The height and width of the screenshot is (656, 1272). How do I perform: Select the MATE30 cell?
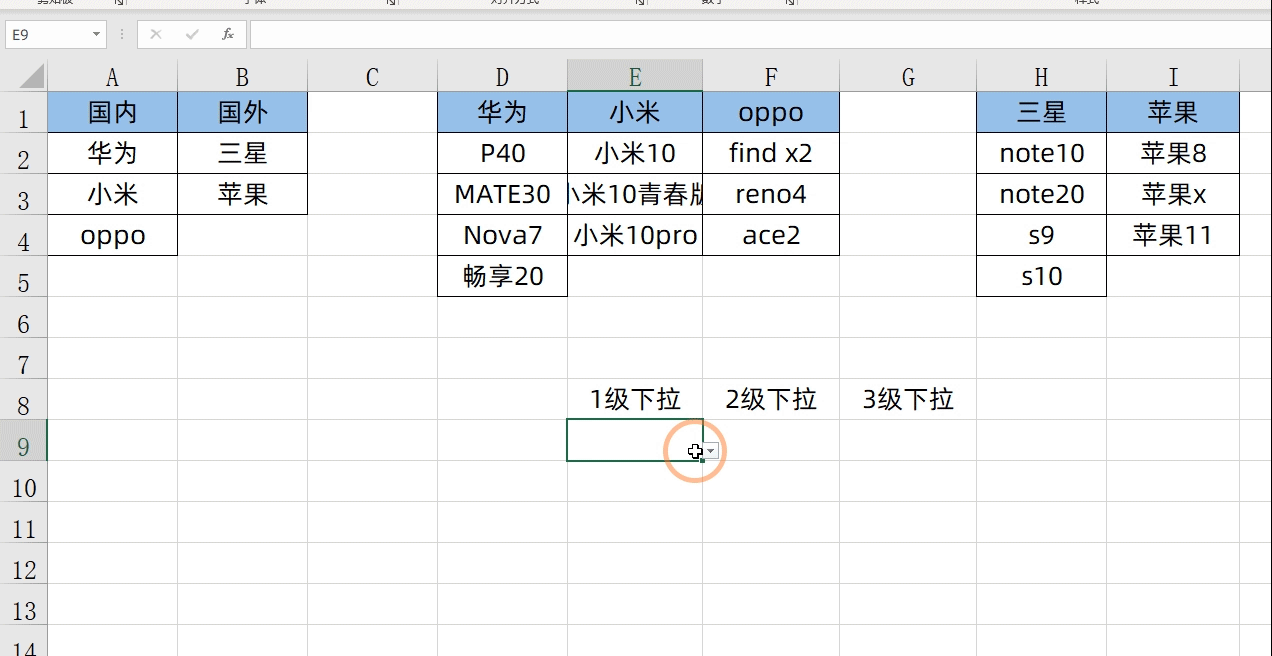point(502,194)
